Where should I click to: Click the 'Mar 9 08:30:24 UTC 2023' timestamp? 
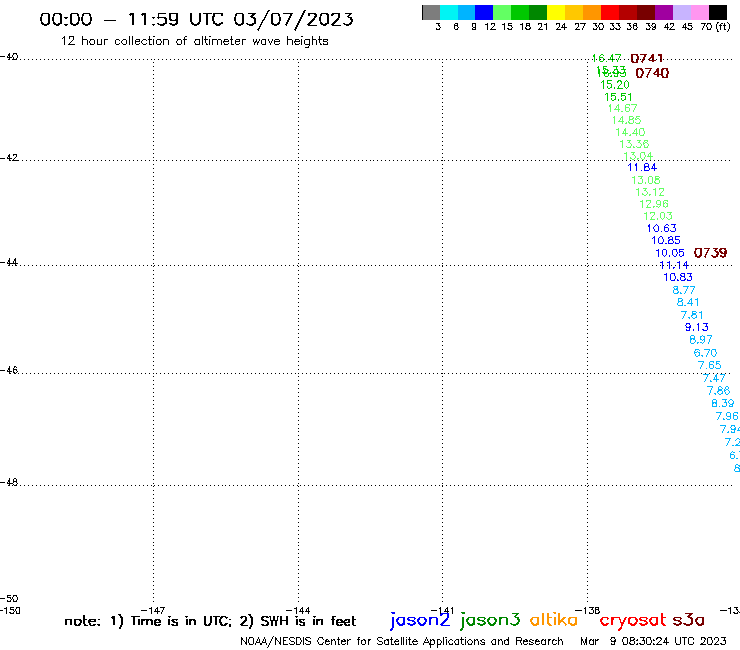(653, 641)
